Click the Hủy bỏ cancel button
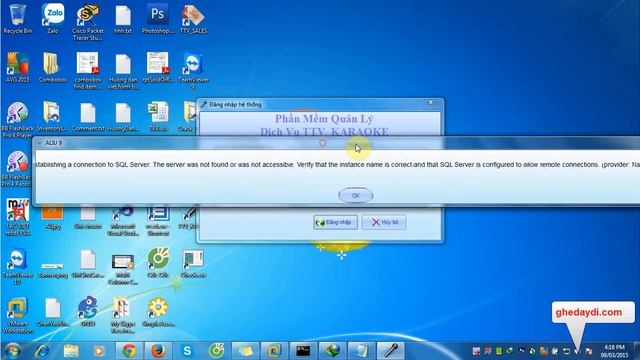Screen dimensions: 640x360 [384, 222]
